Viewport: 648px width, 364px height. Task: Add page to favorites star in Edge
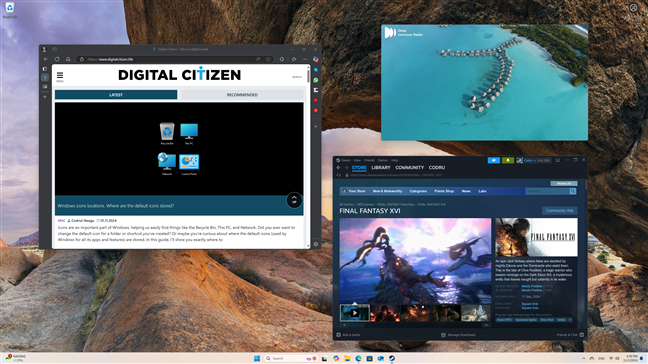[268, 59]
